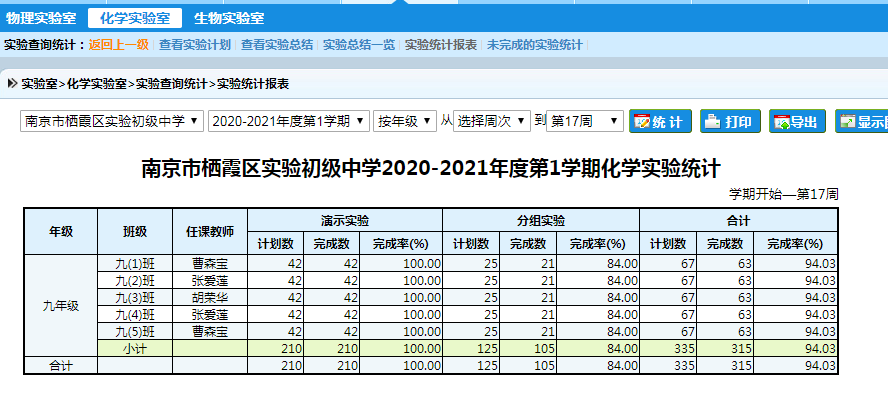Open 查看实验计划 link
Viewport: 888px width, 402px height.
(x=195, y=45)
